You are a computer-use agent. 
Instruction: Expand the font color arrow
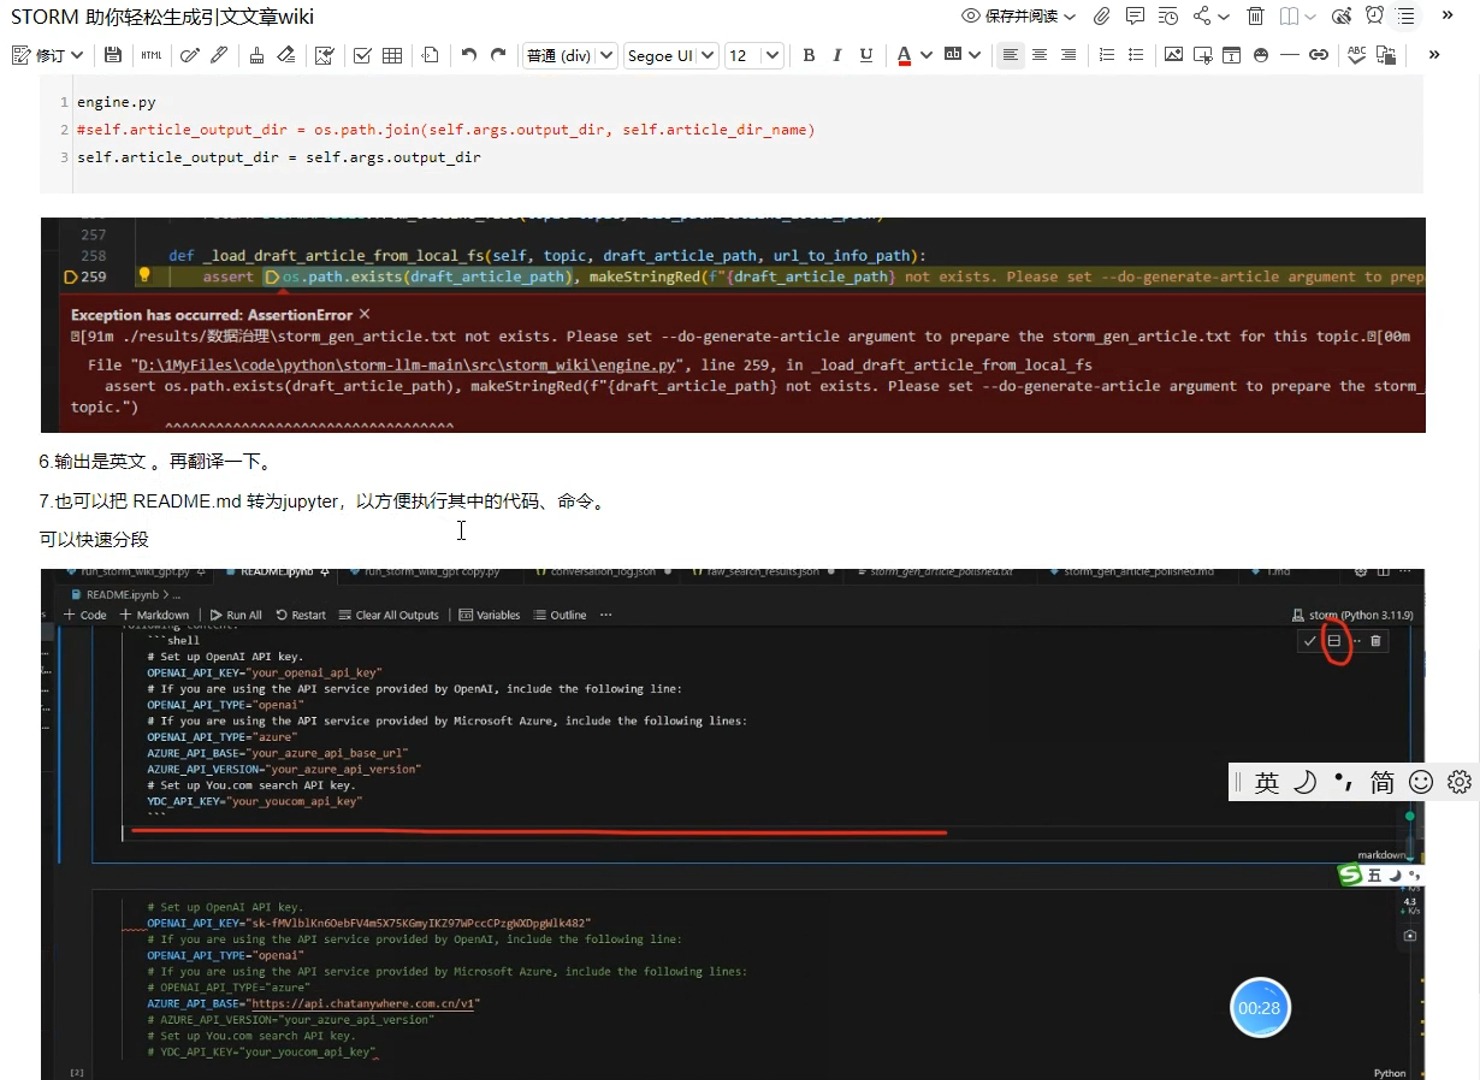[x=926, y=55]
